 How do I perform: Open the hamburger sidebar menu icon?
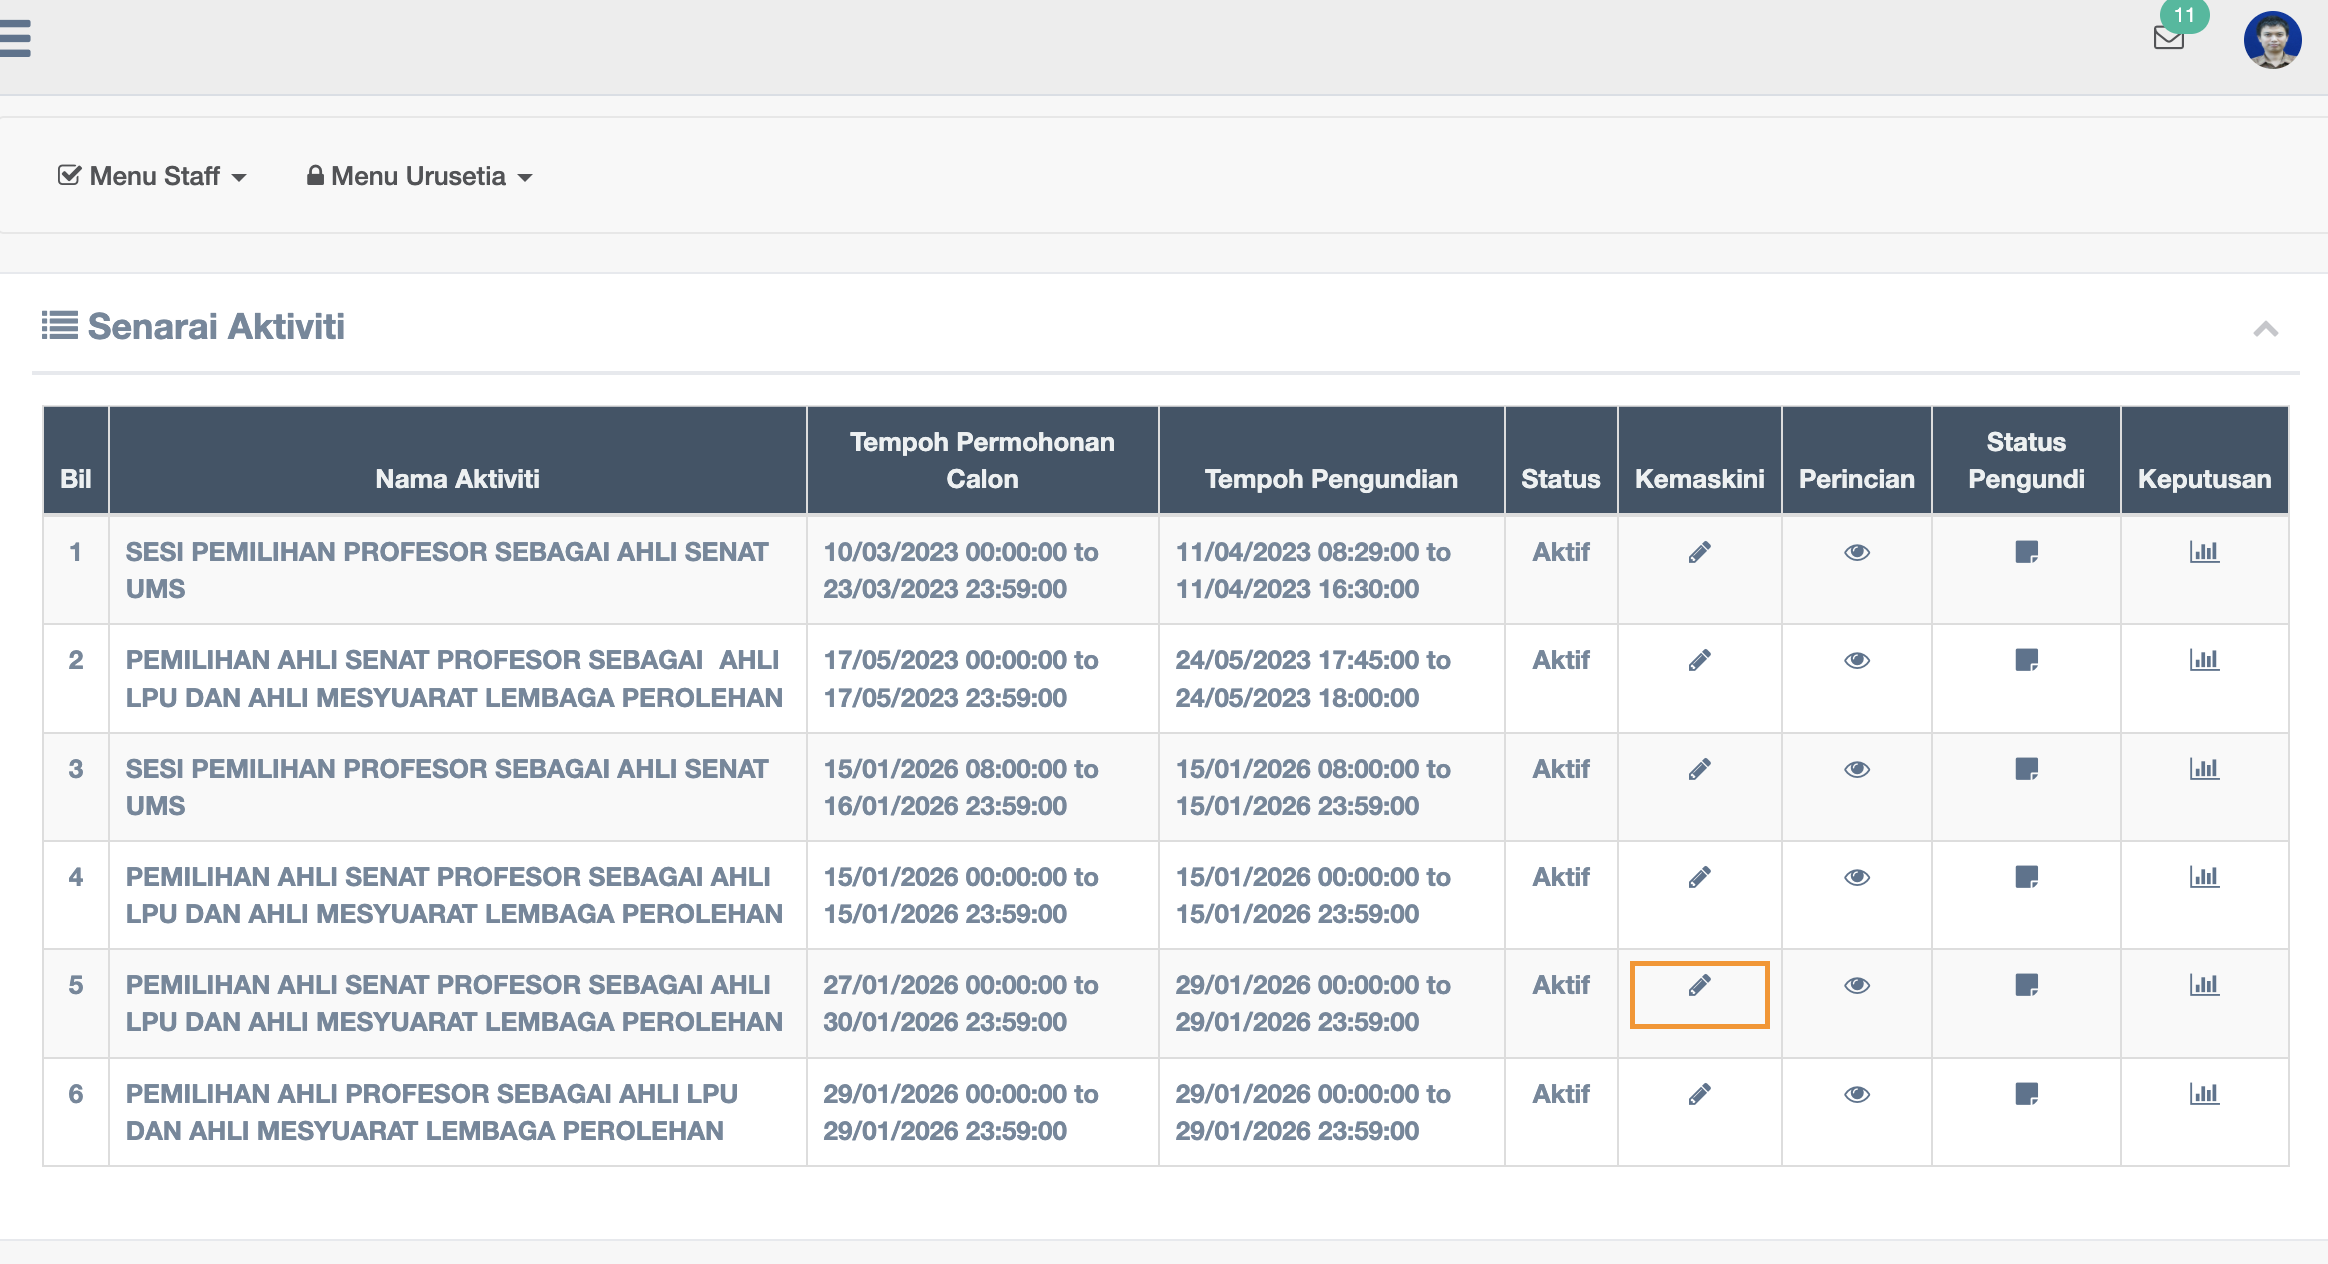click(15, 39)
